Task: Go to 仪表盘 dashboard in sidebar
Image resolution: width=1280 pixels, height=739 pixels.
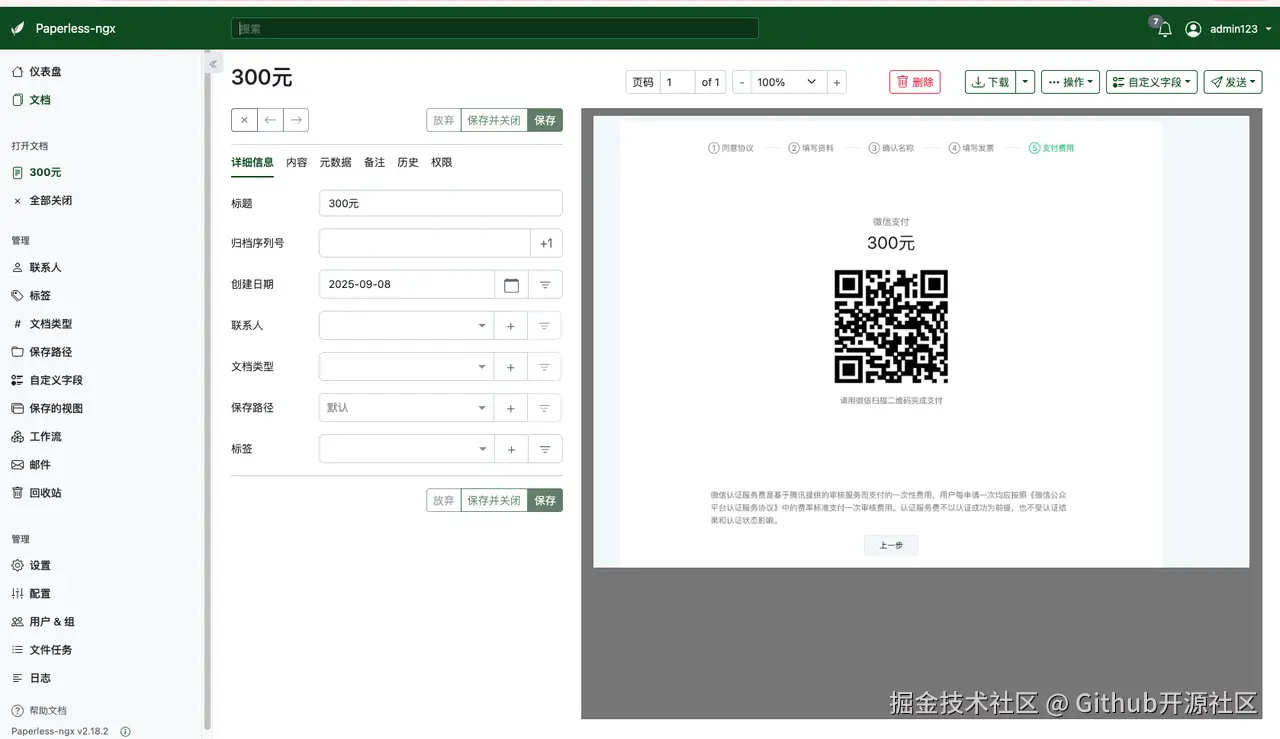Action: [x=37, y=72]
